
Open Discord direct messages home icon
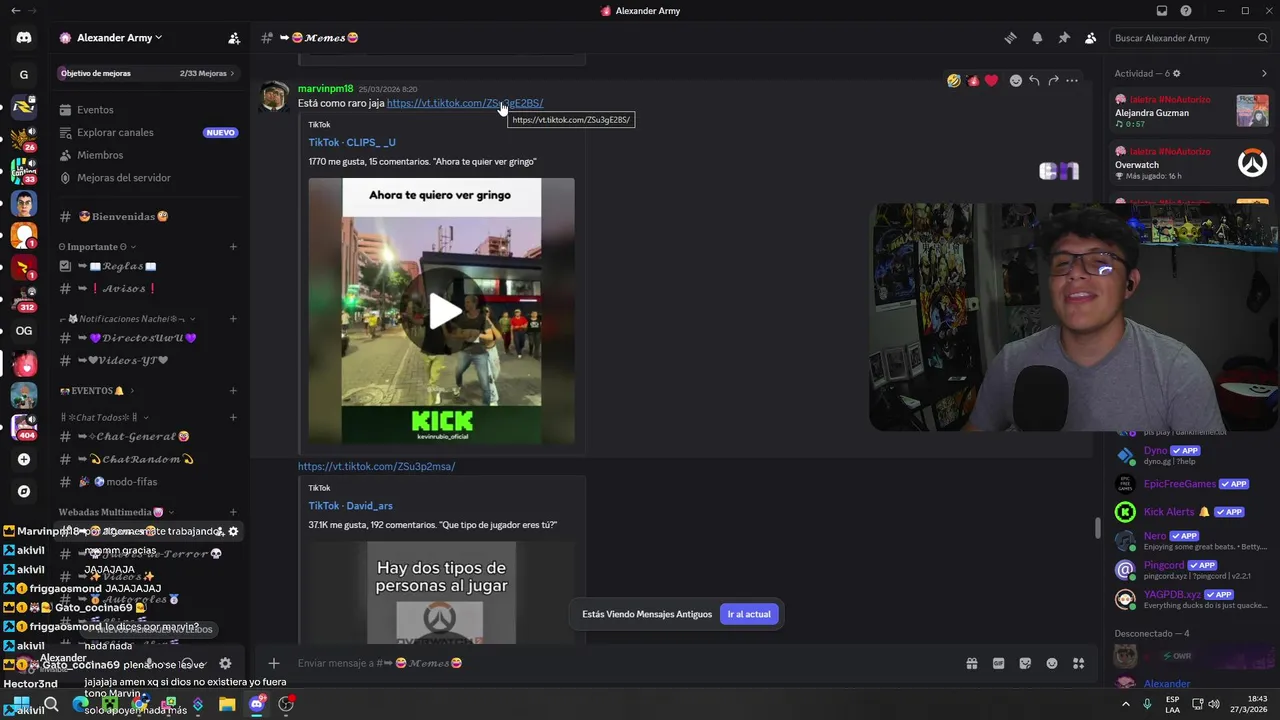(24, 38)
